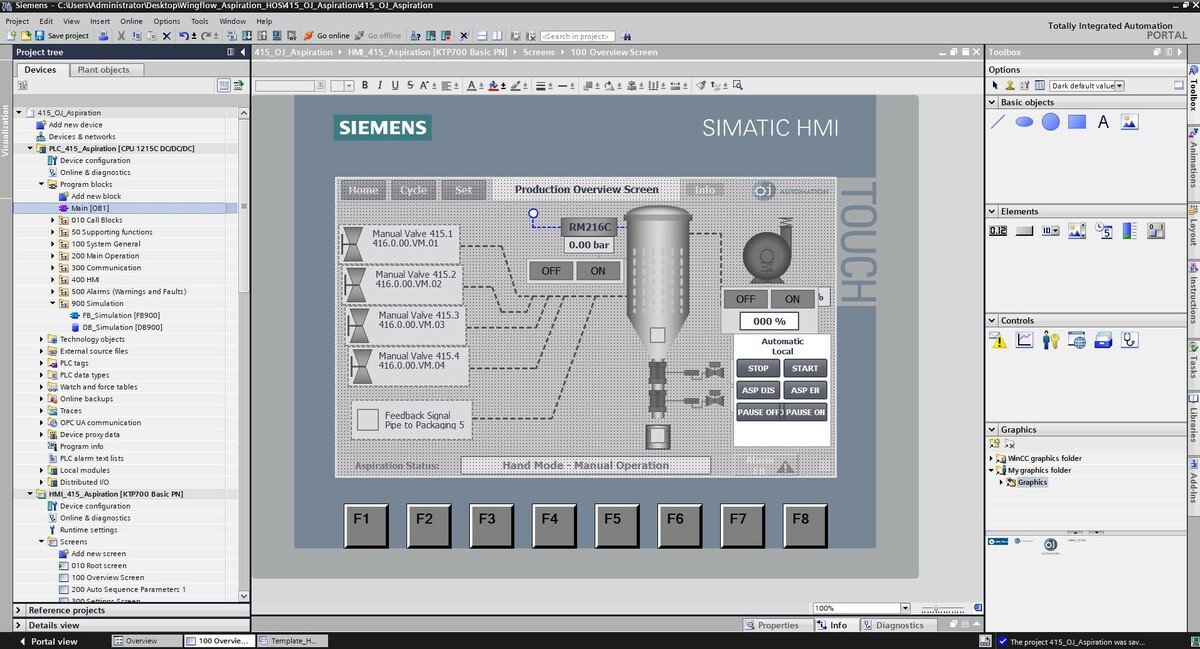Select the I/O field element
The image size is (1200, 649).
coord(998,231)
